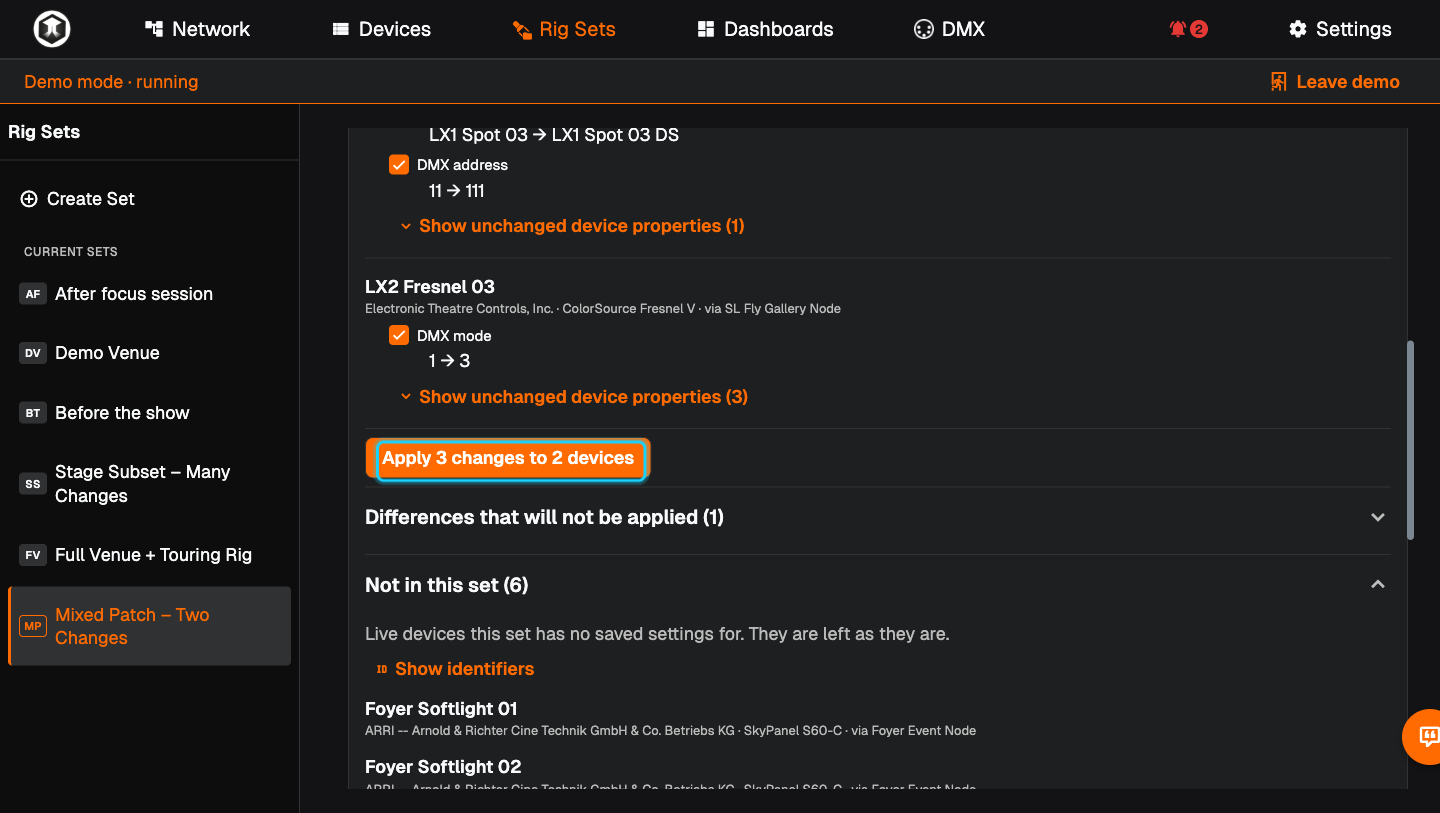Open the feedback chat bubble icon
The width and height of the screenshot is (1440, 813).
(x=1429, y=737)
